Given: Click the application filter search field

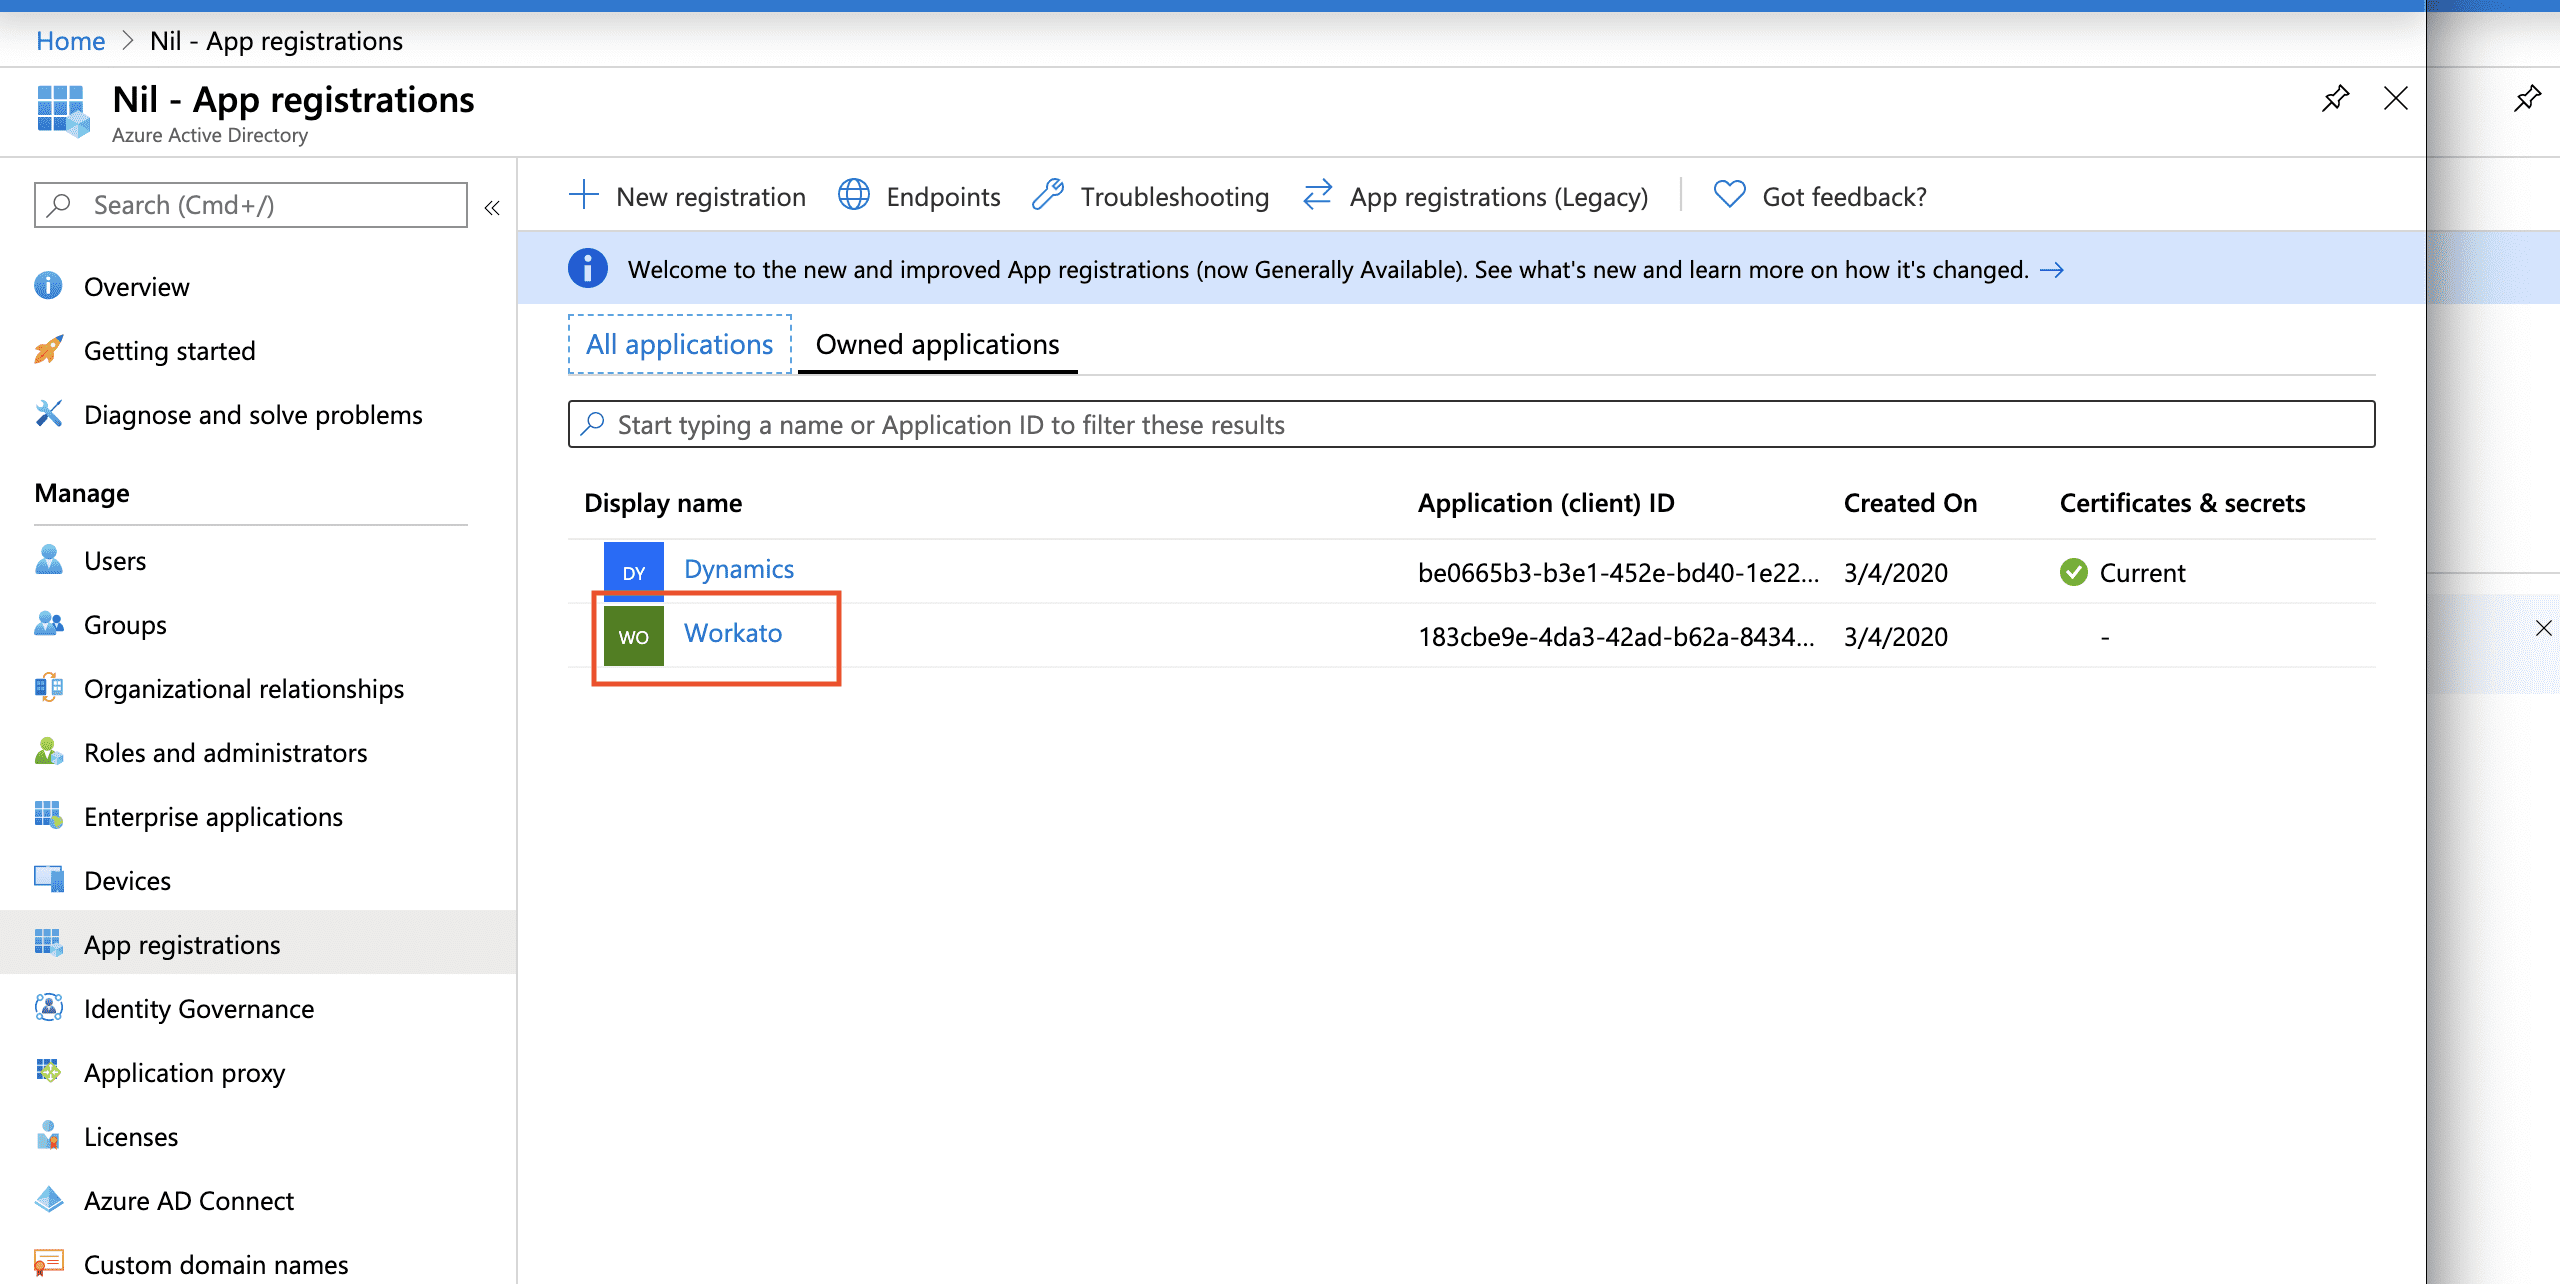Looking at the screenshot, I should click(x=1470, y=425).
